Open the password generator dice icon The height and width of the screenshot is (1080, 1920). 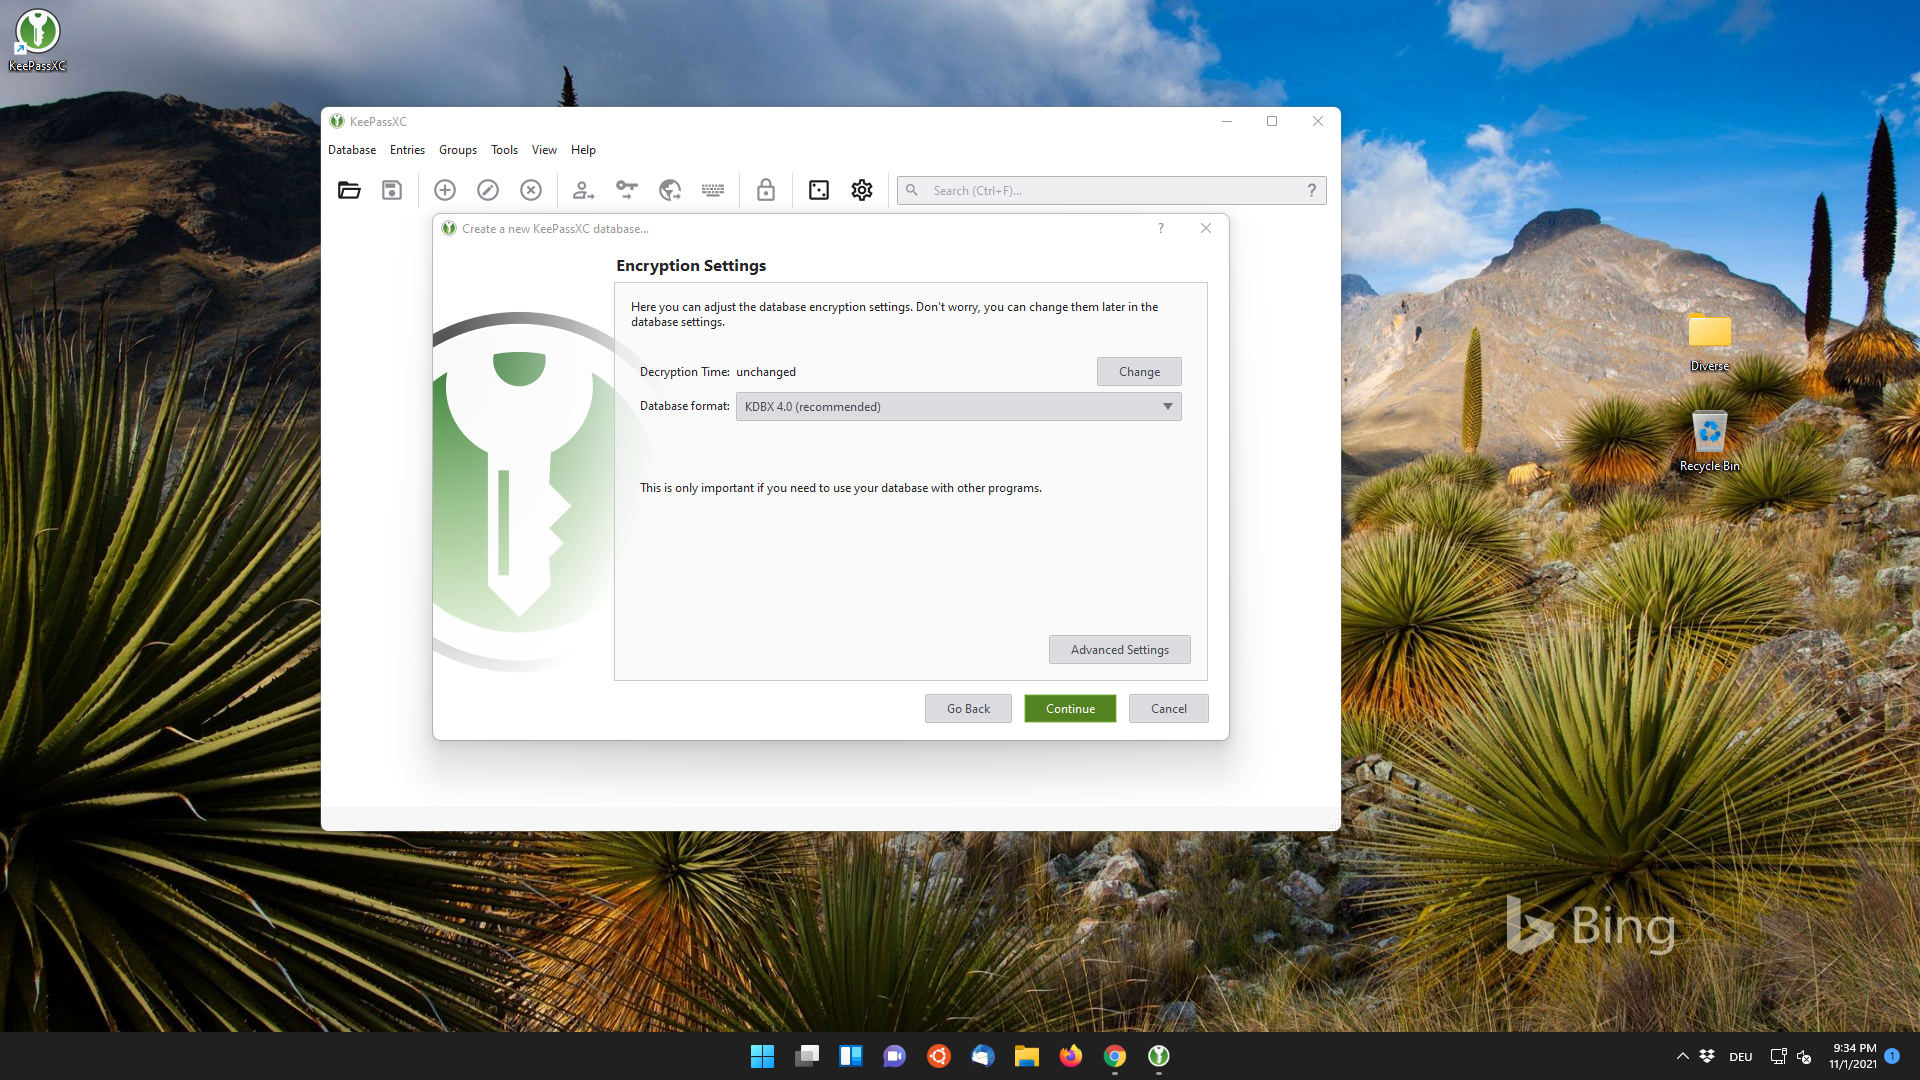coord(819,190)
